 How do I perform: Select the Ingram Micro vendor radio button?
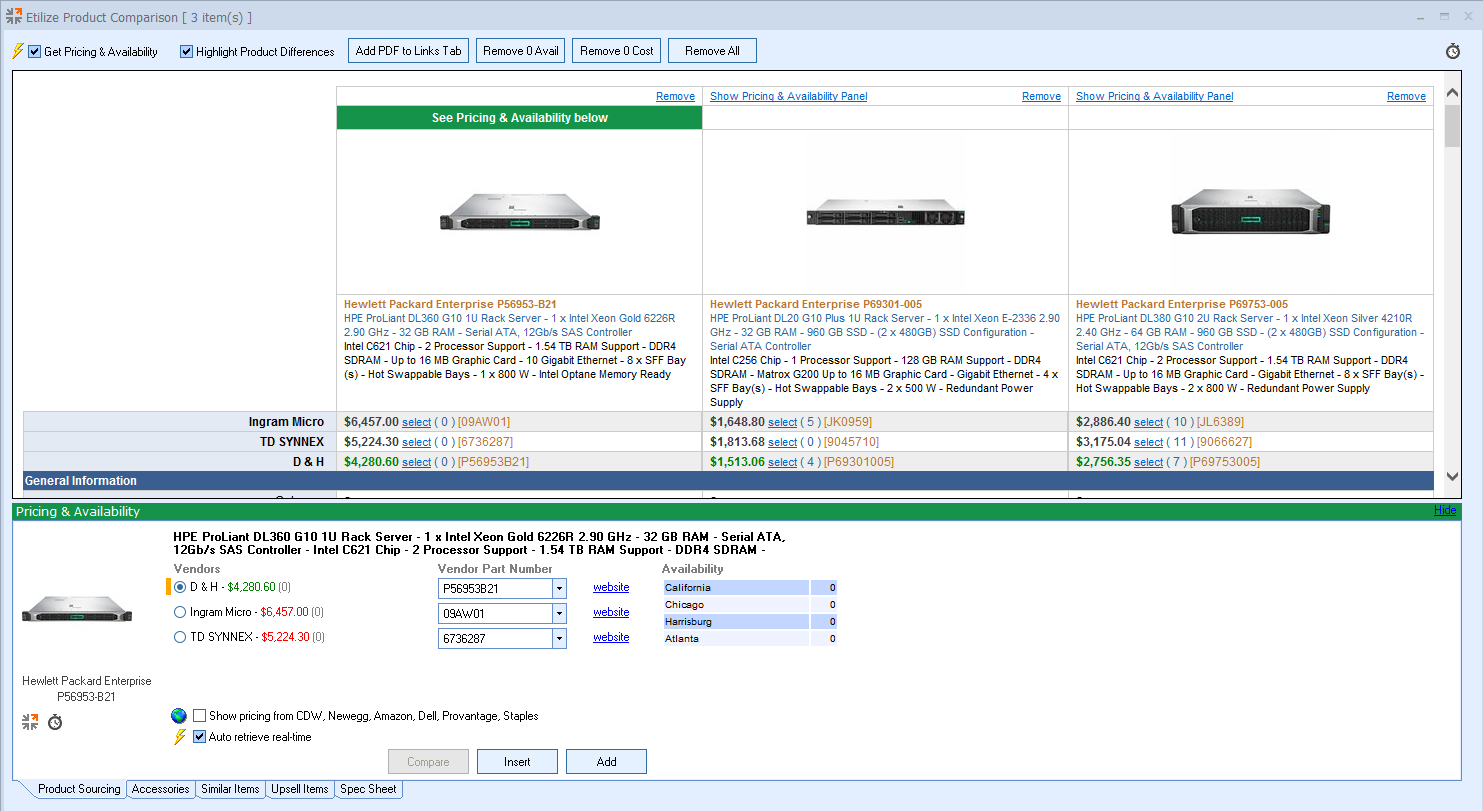(x=180, y=612)
